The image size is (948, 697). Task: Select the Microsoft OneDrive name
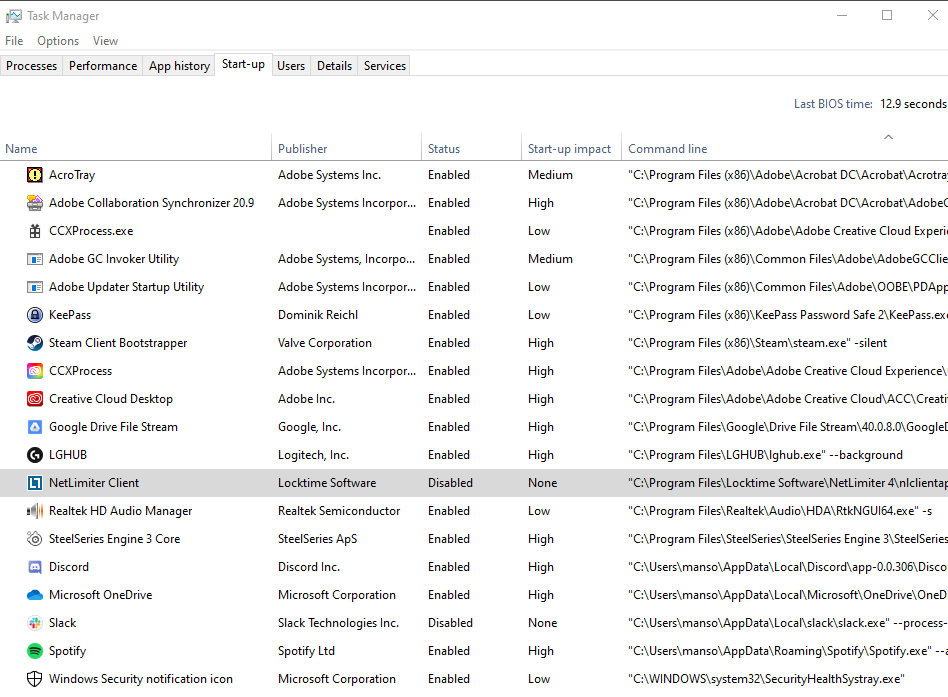click(x=100, y=595)
